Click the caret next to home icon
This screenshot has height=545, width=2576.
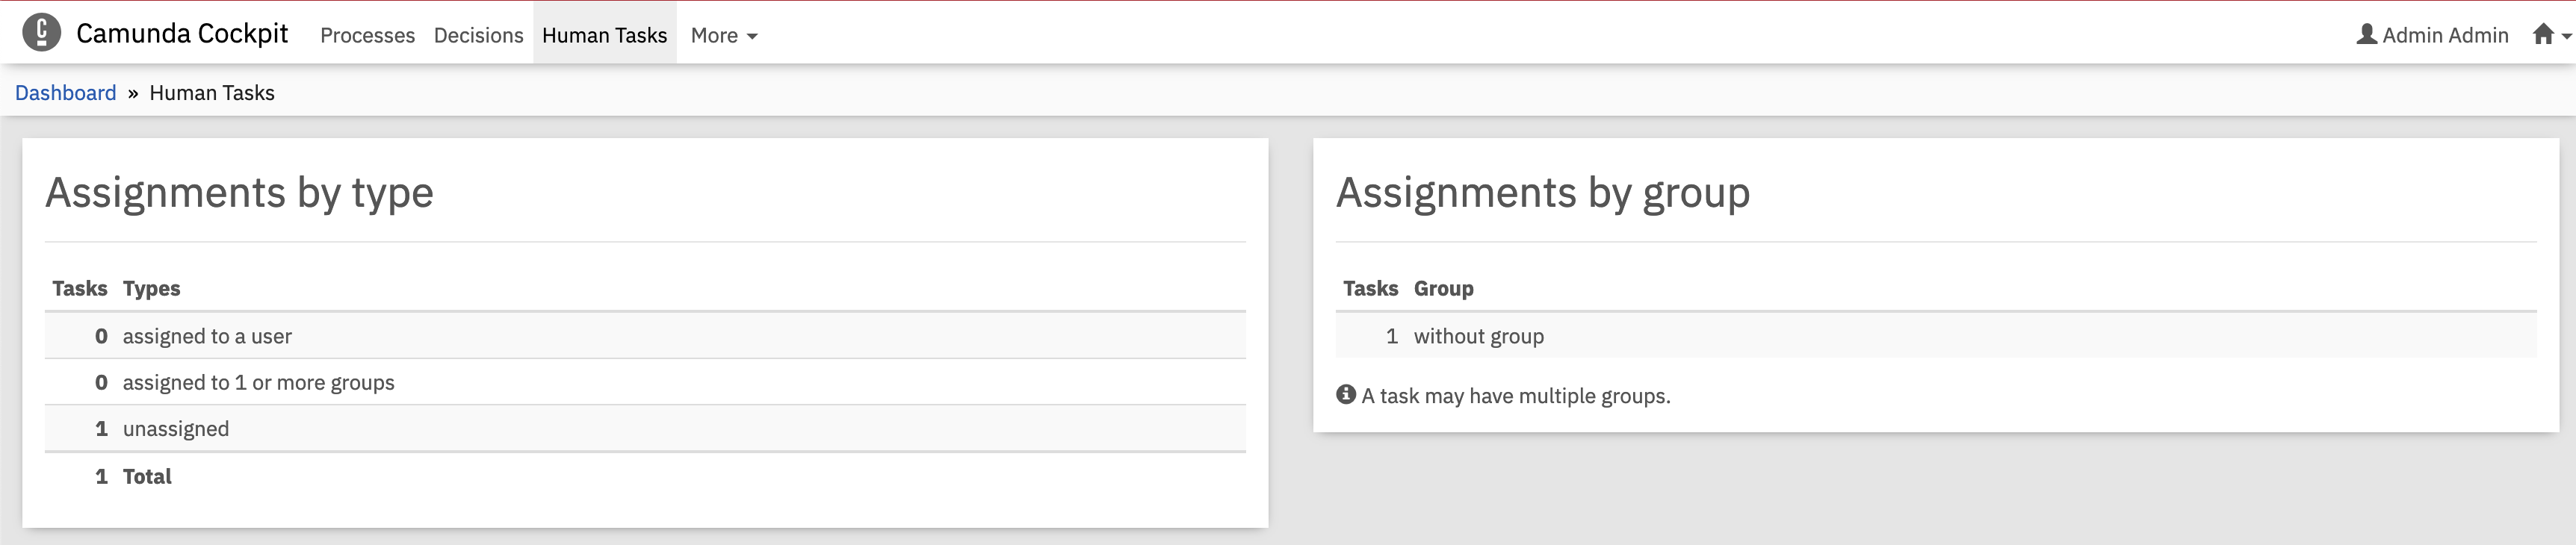click(2566, 37)
